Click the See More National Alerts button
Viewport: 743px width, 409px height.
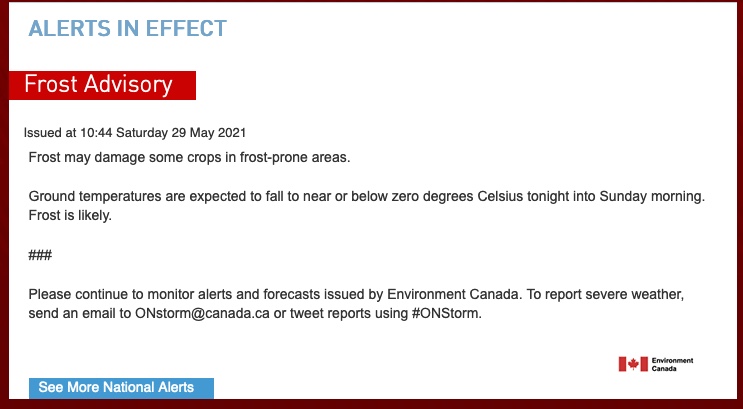121,388
